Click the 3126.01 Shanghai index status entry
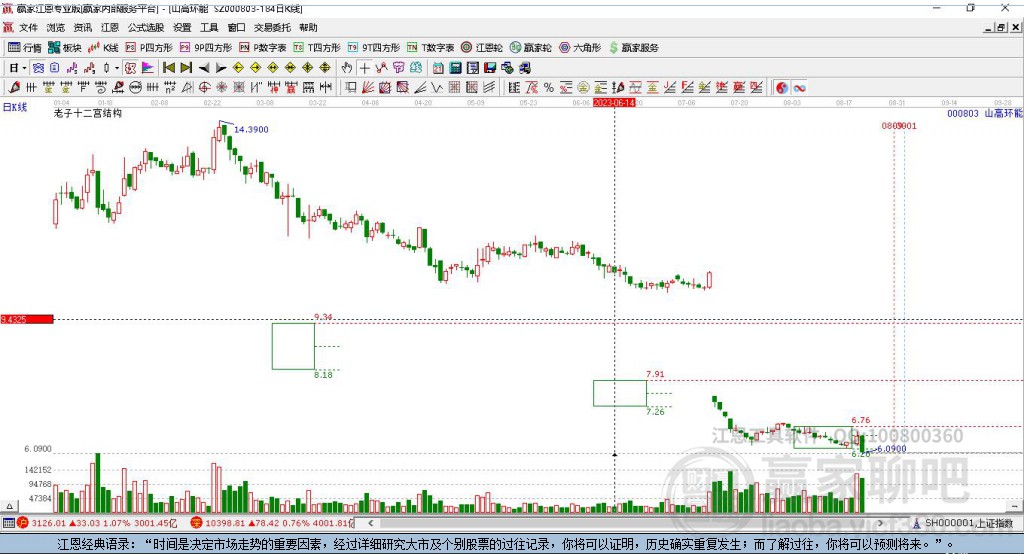 tap(97, 523)
